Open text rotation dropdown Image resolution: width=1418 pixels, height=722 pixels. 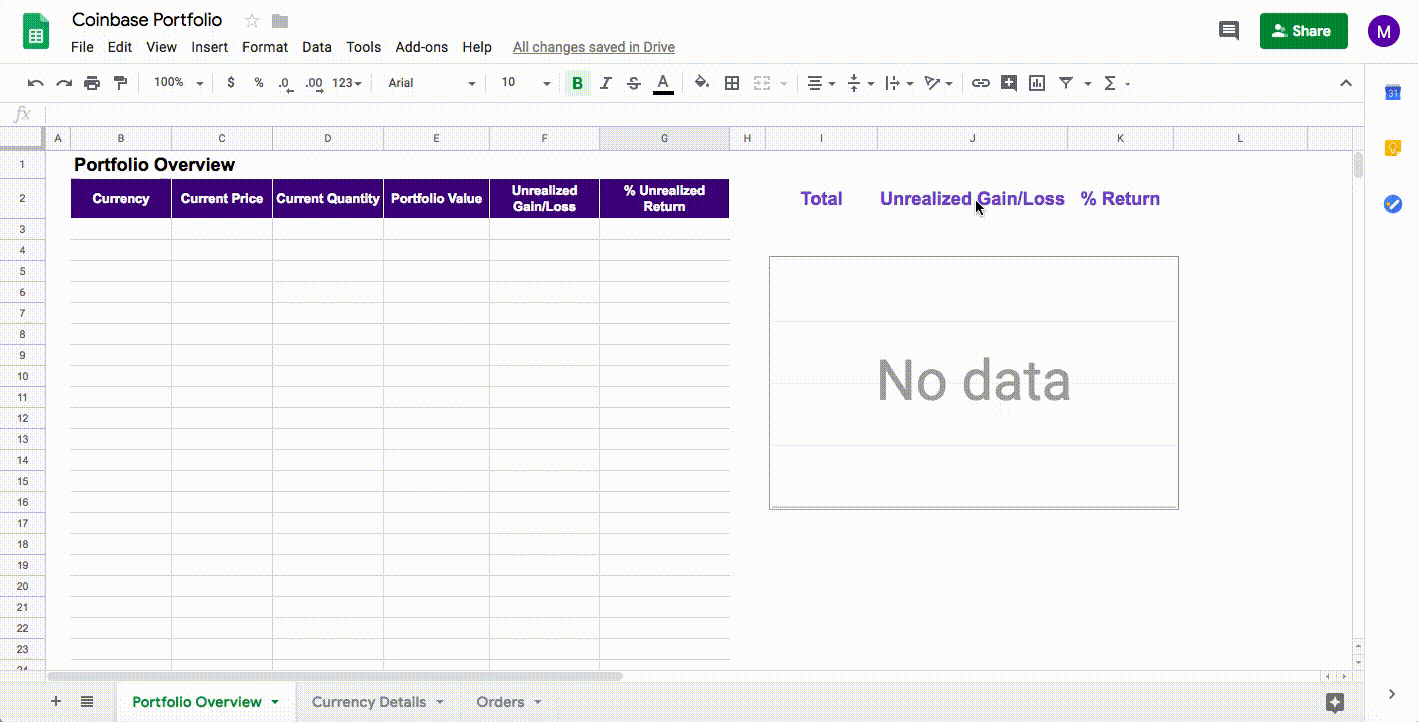[x=938, y=83]
